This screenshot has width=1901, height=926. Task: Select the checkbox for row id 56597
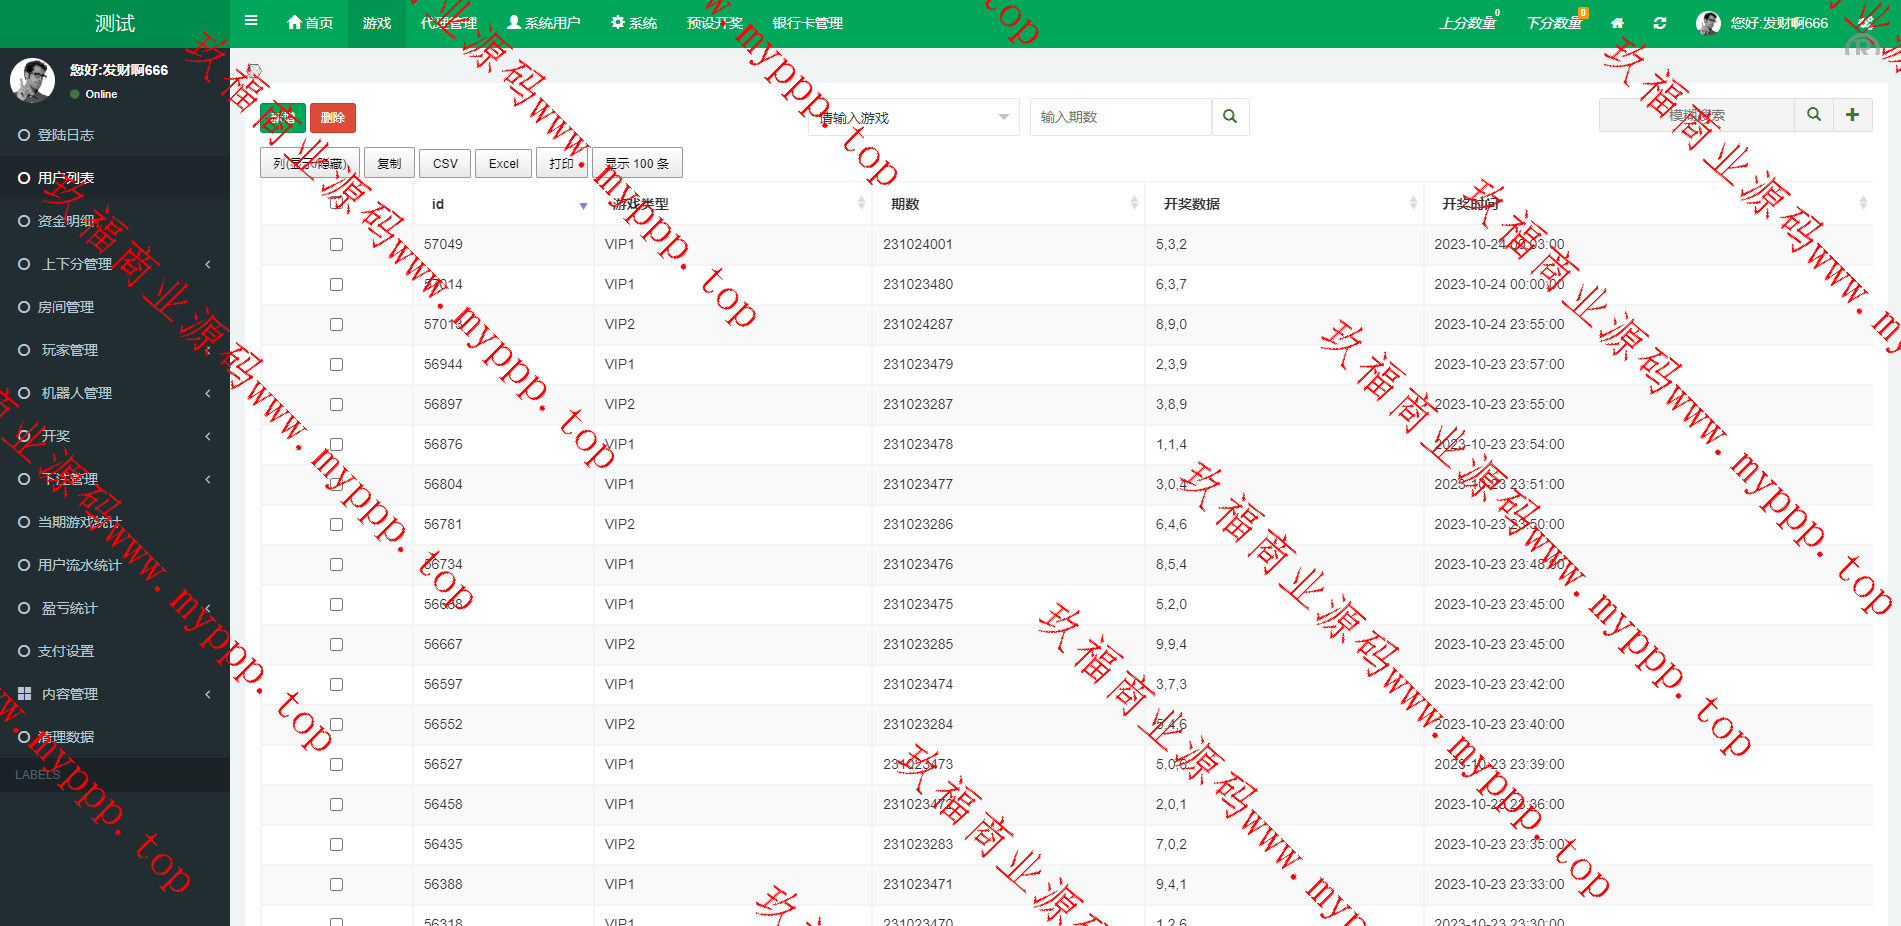pyautogui.click(x=336, y=684)
